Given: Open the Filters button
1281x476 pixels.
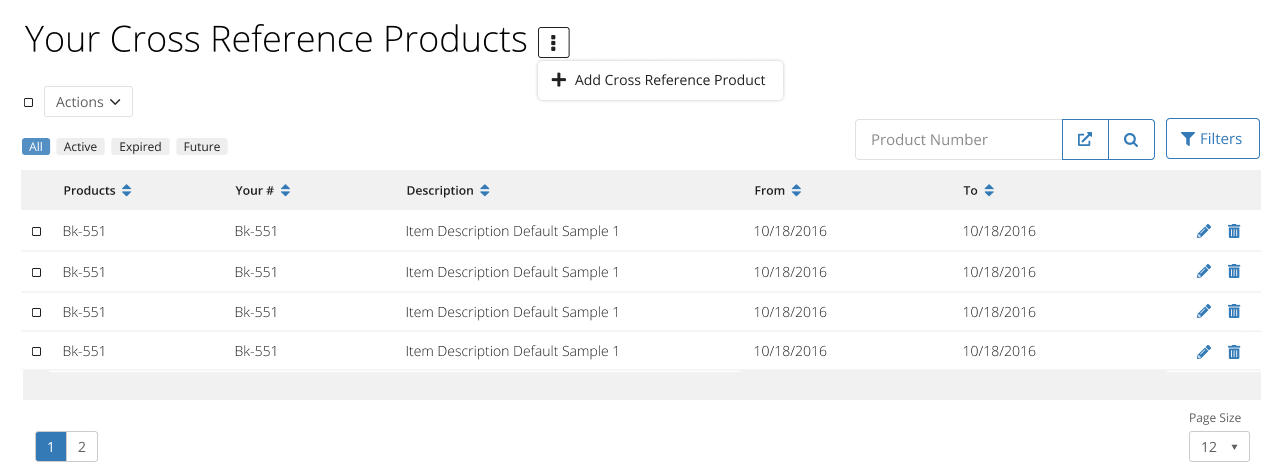Looking at the screenshot, I should 1212,140.
